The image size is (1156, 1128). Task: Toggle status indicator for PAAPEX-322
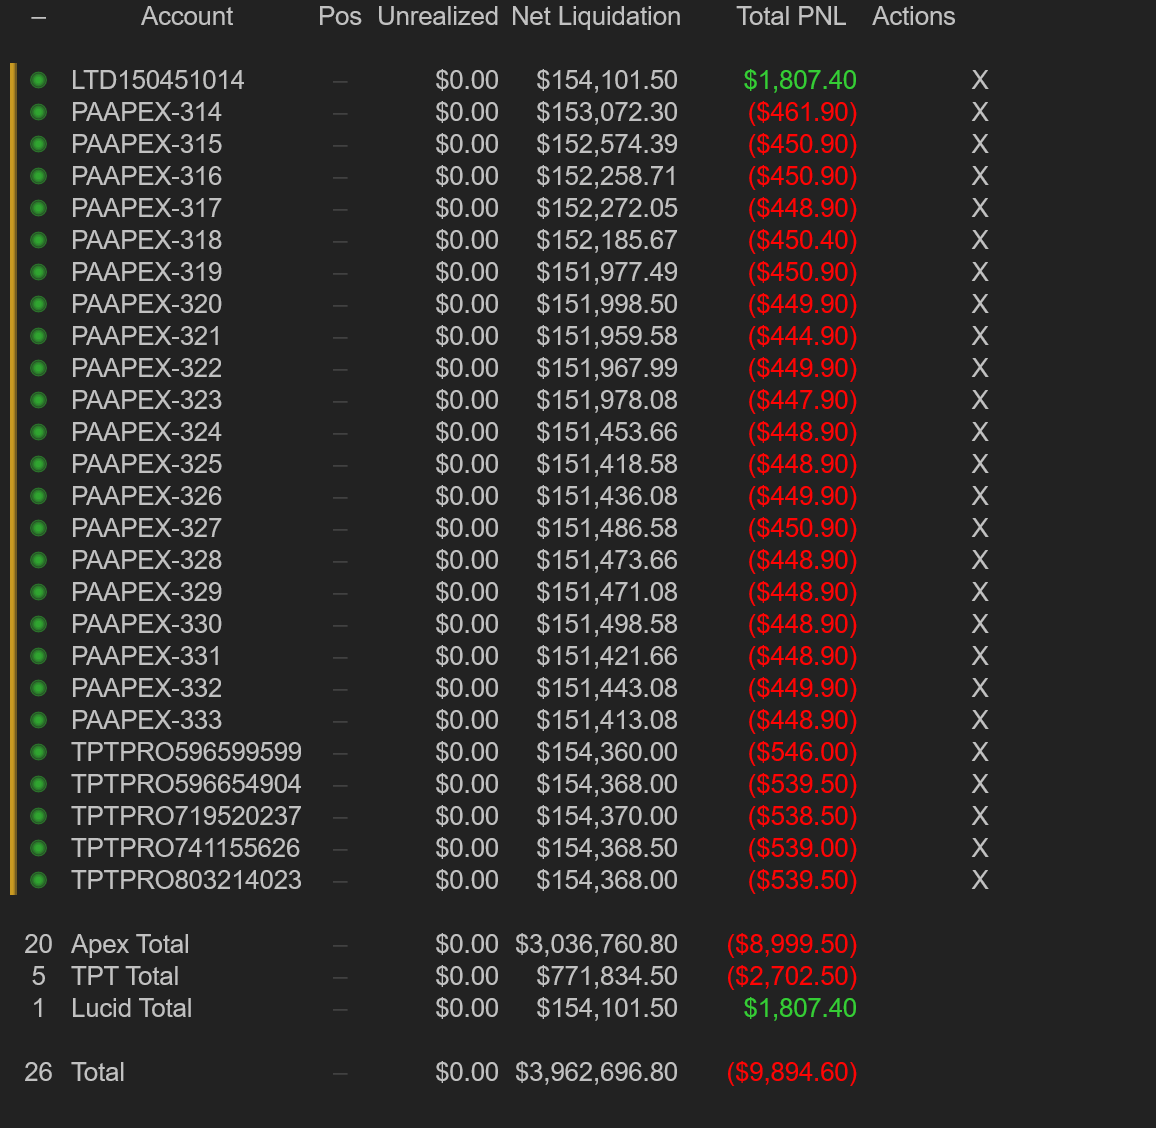38,368
